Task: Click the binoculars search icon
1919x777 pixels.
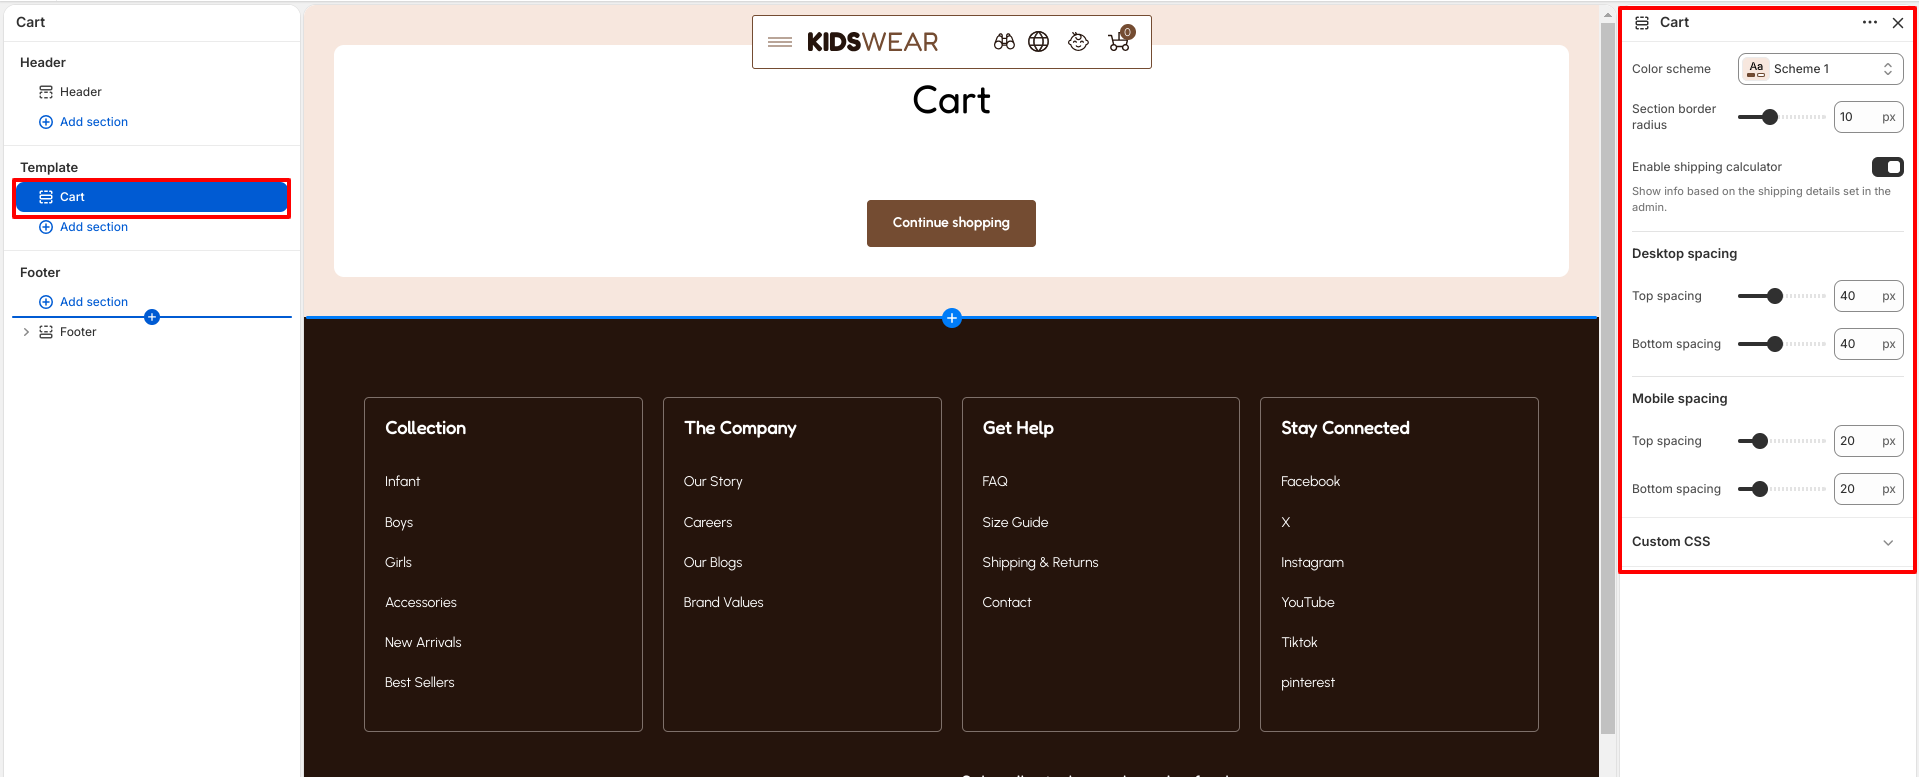Action: (1004, 42)
